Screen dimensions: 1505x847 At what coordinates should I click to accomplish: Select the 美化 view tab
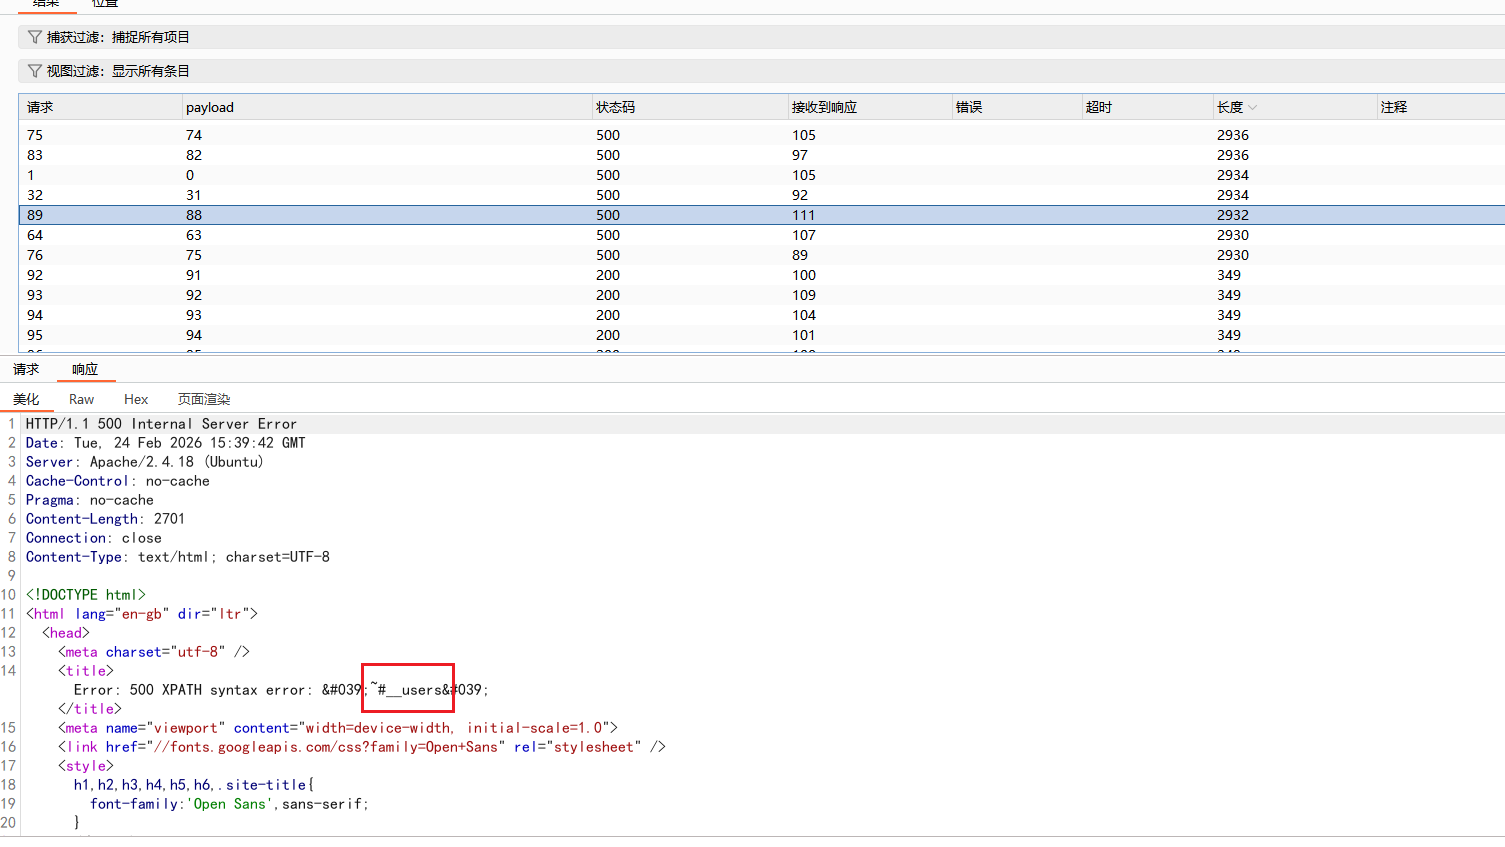26,399
